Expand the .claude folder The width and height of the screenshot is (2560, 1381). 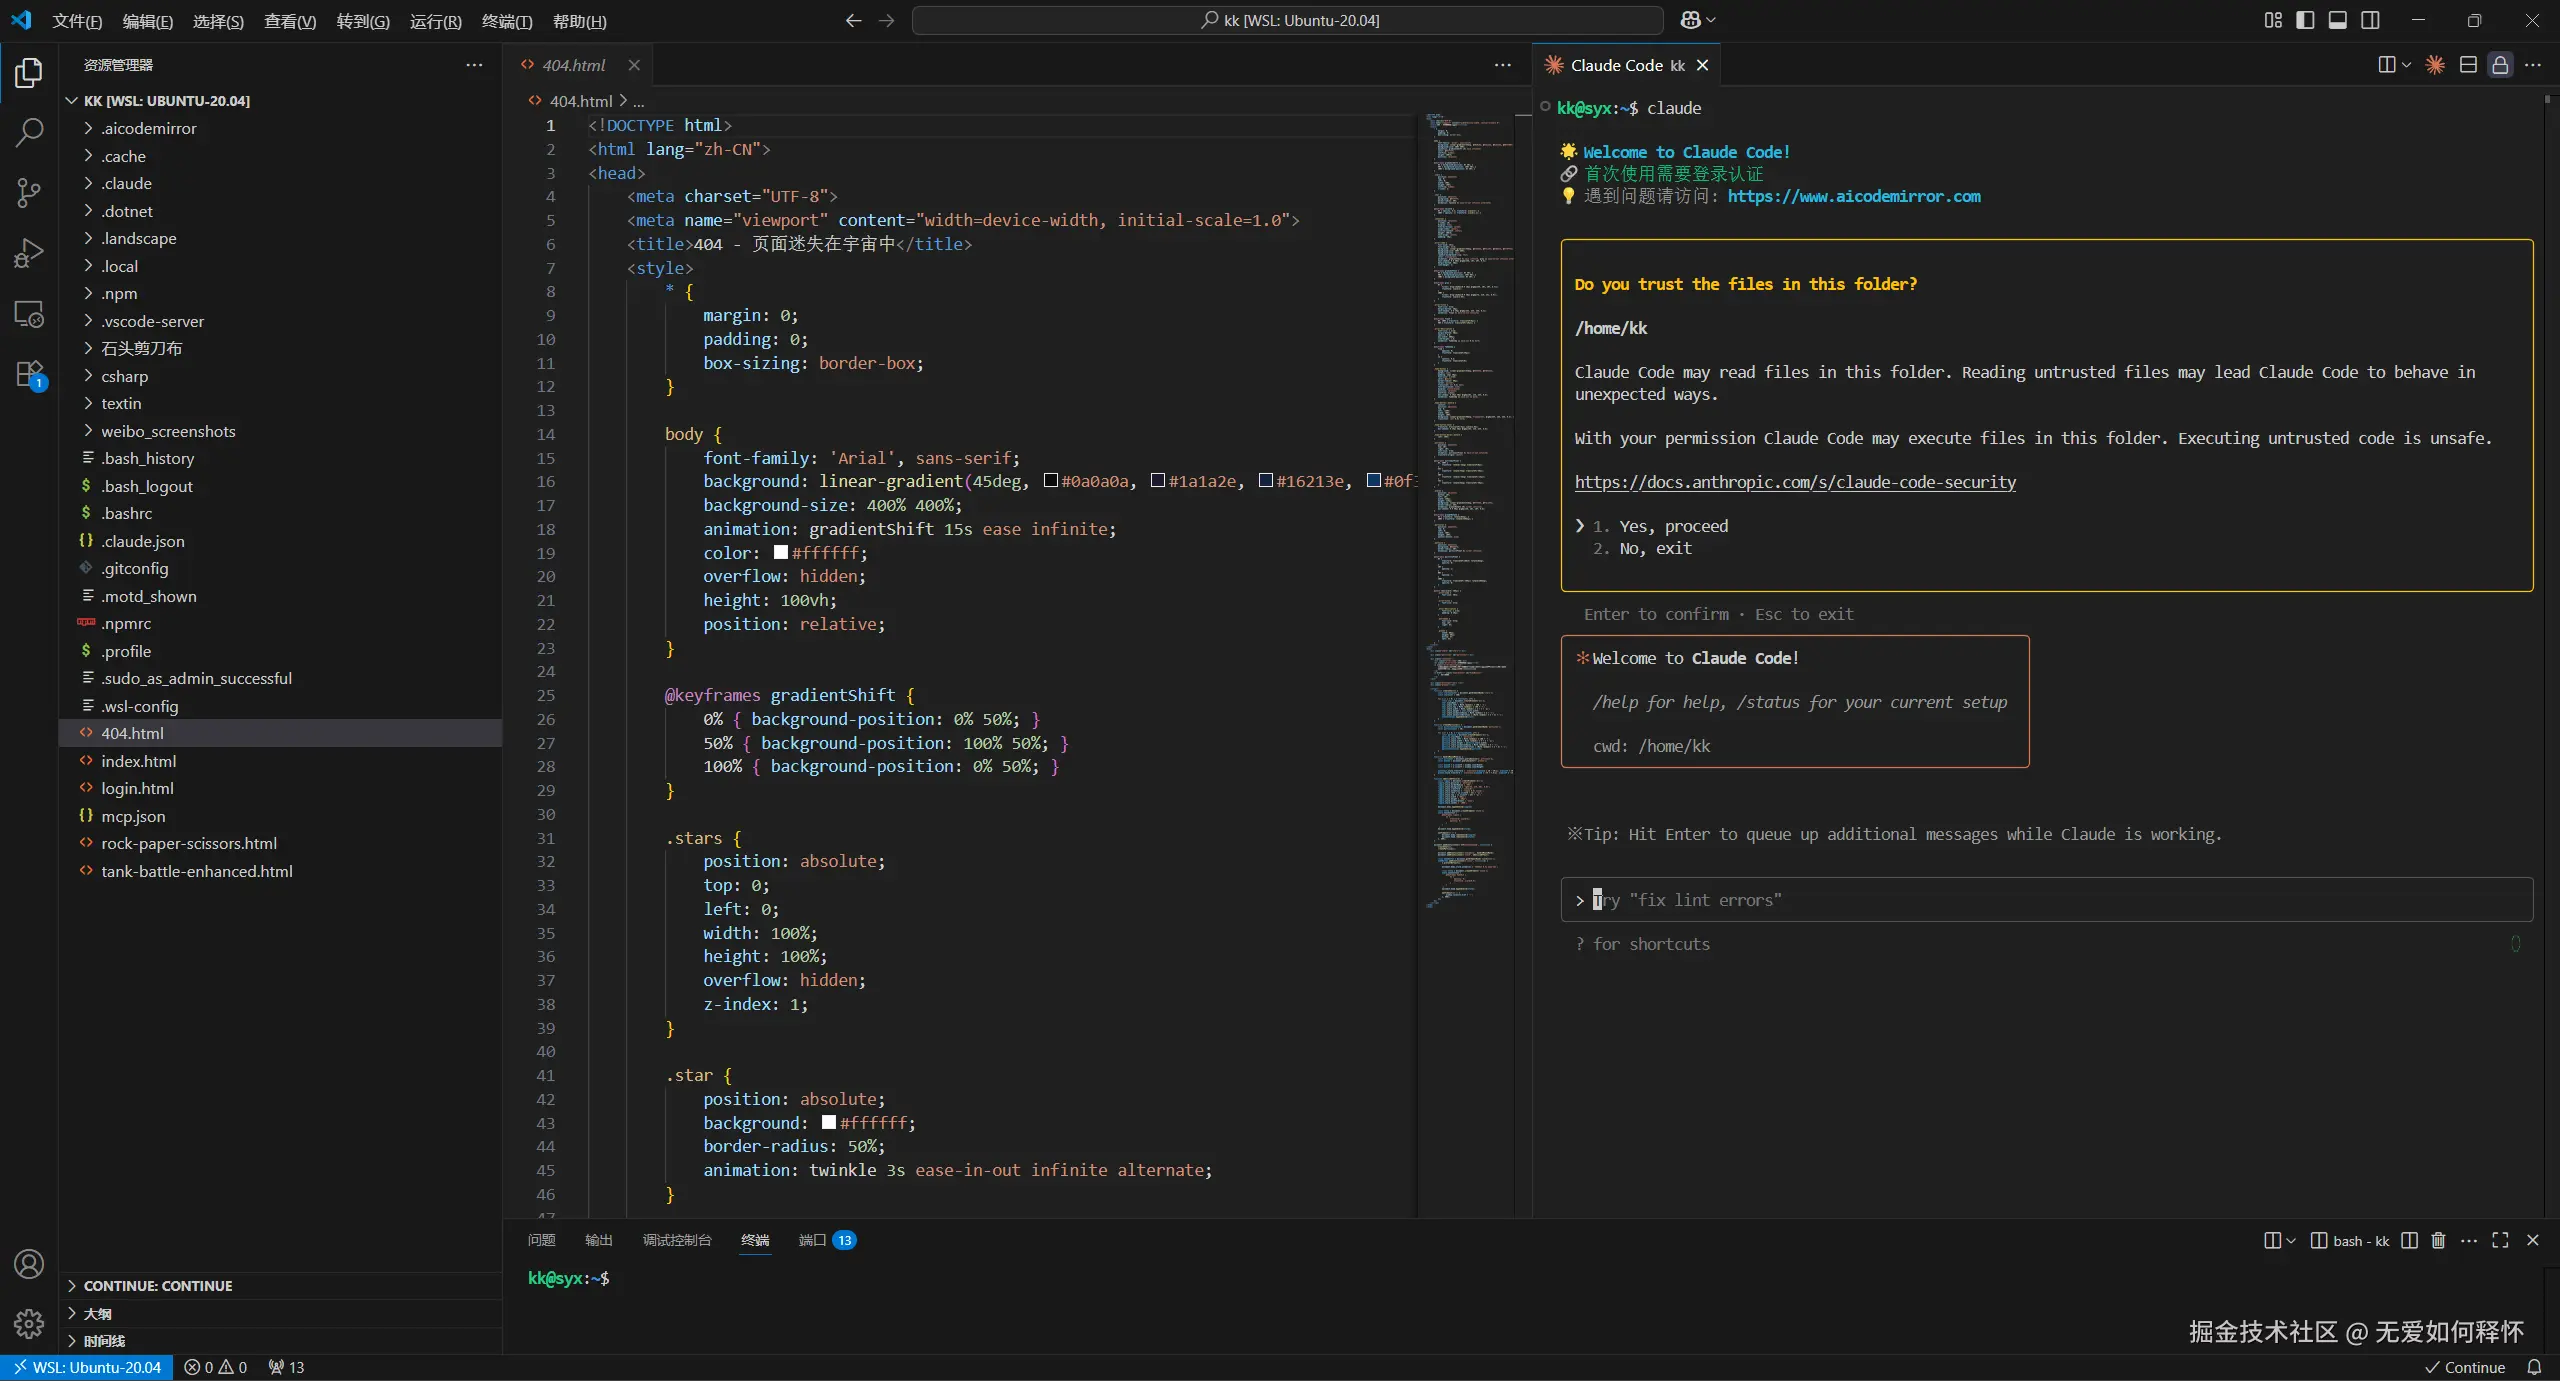tap(126, 183)
